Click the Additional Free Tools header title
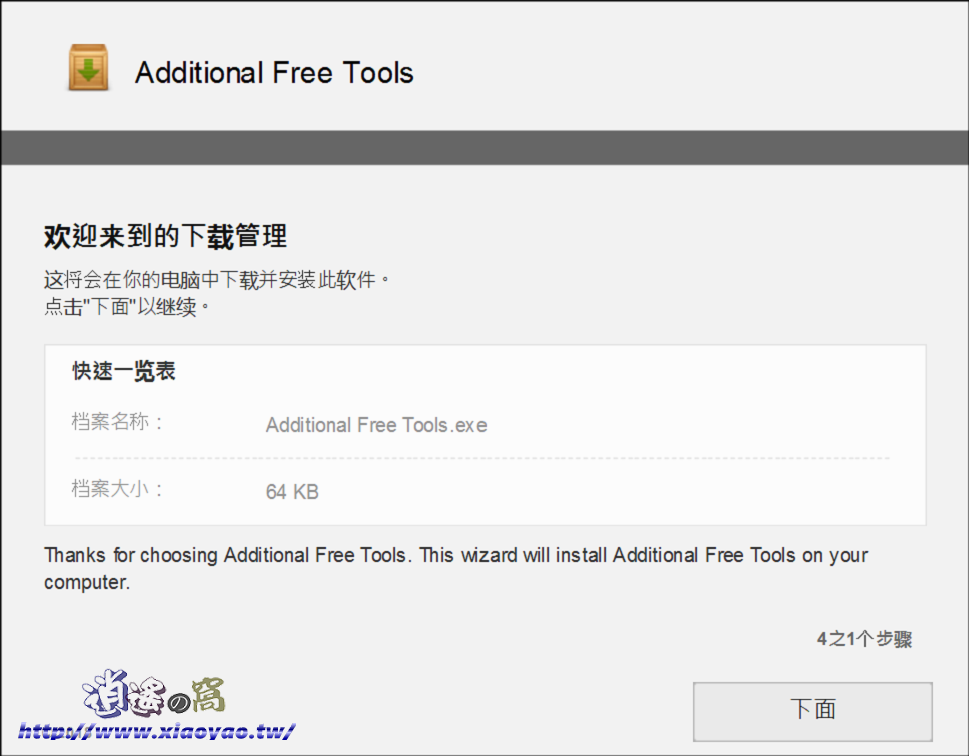Viewport: 969px width, 756px height. [x=274, y=72]
